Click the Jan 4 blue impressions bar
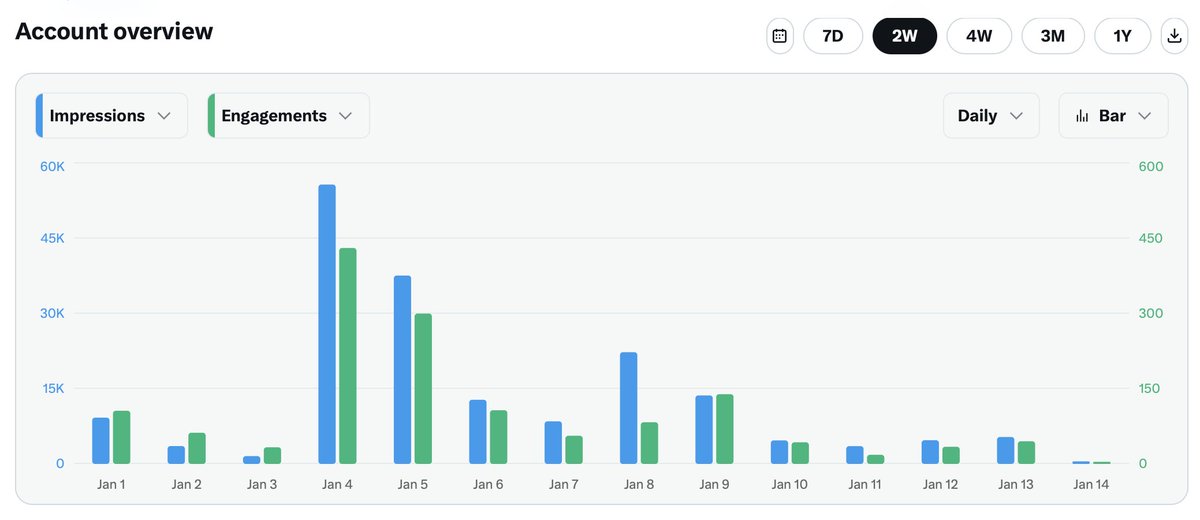Screen dimensions: 1200x520 (327, 324)
